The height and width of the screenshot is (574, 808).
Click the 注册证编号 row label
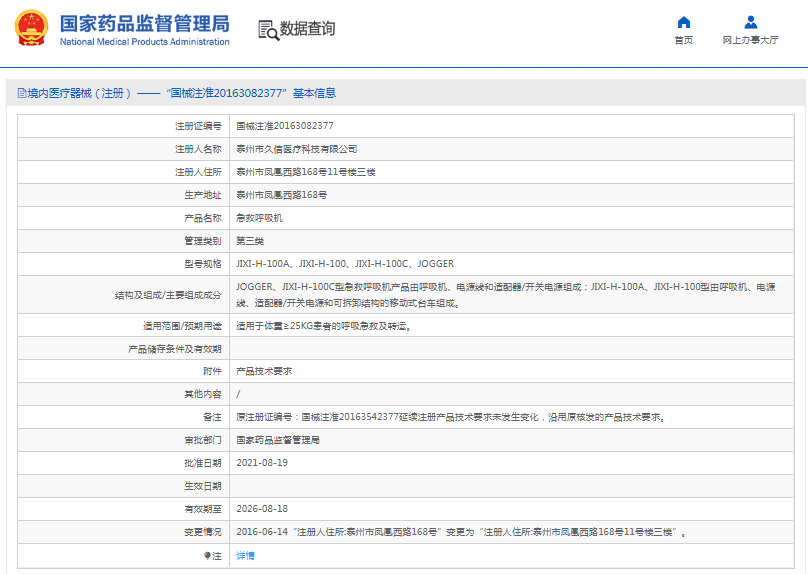tap(198, 126)
